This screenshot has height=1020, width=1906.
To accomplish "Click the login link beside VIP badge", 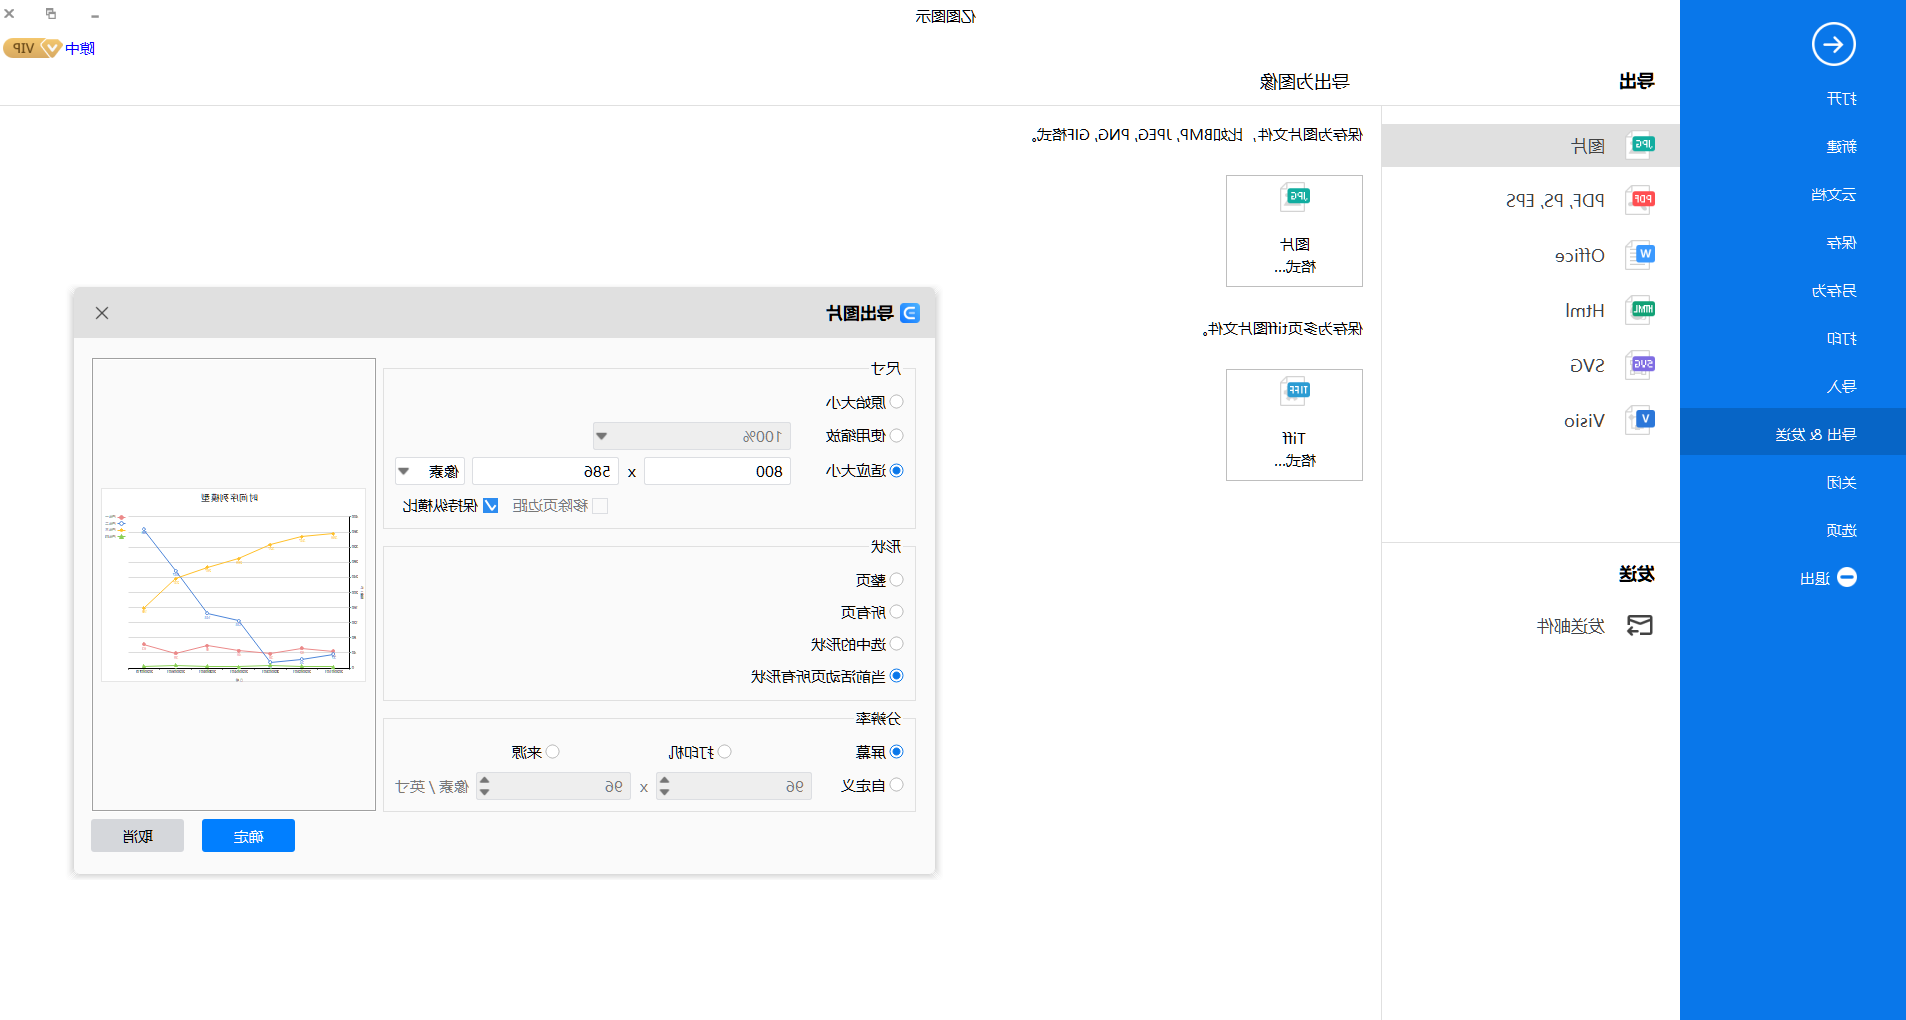I will pyautogui.click(x=80, y=48).
